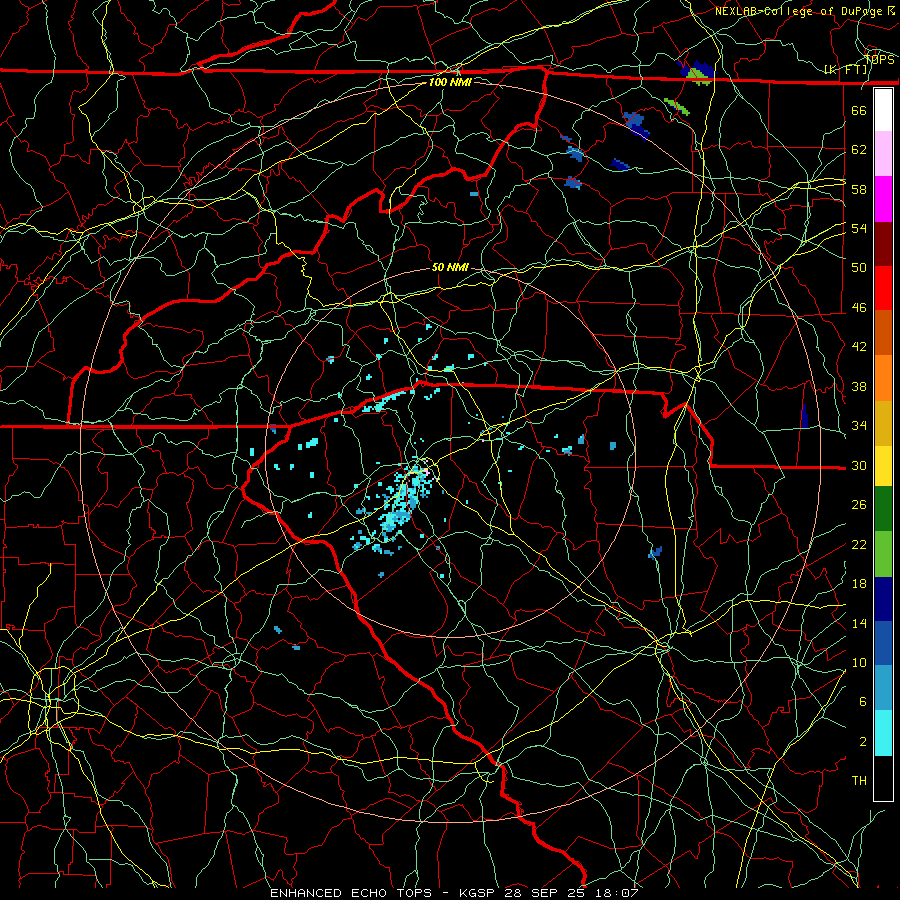The width and height of the screenshot is (900, 900).
Task: Click the 50 value on the legend scale
Action: click(859, 267)
